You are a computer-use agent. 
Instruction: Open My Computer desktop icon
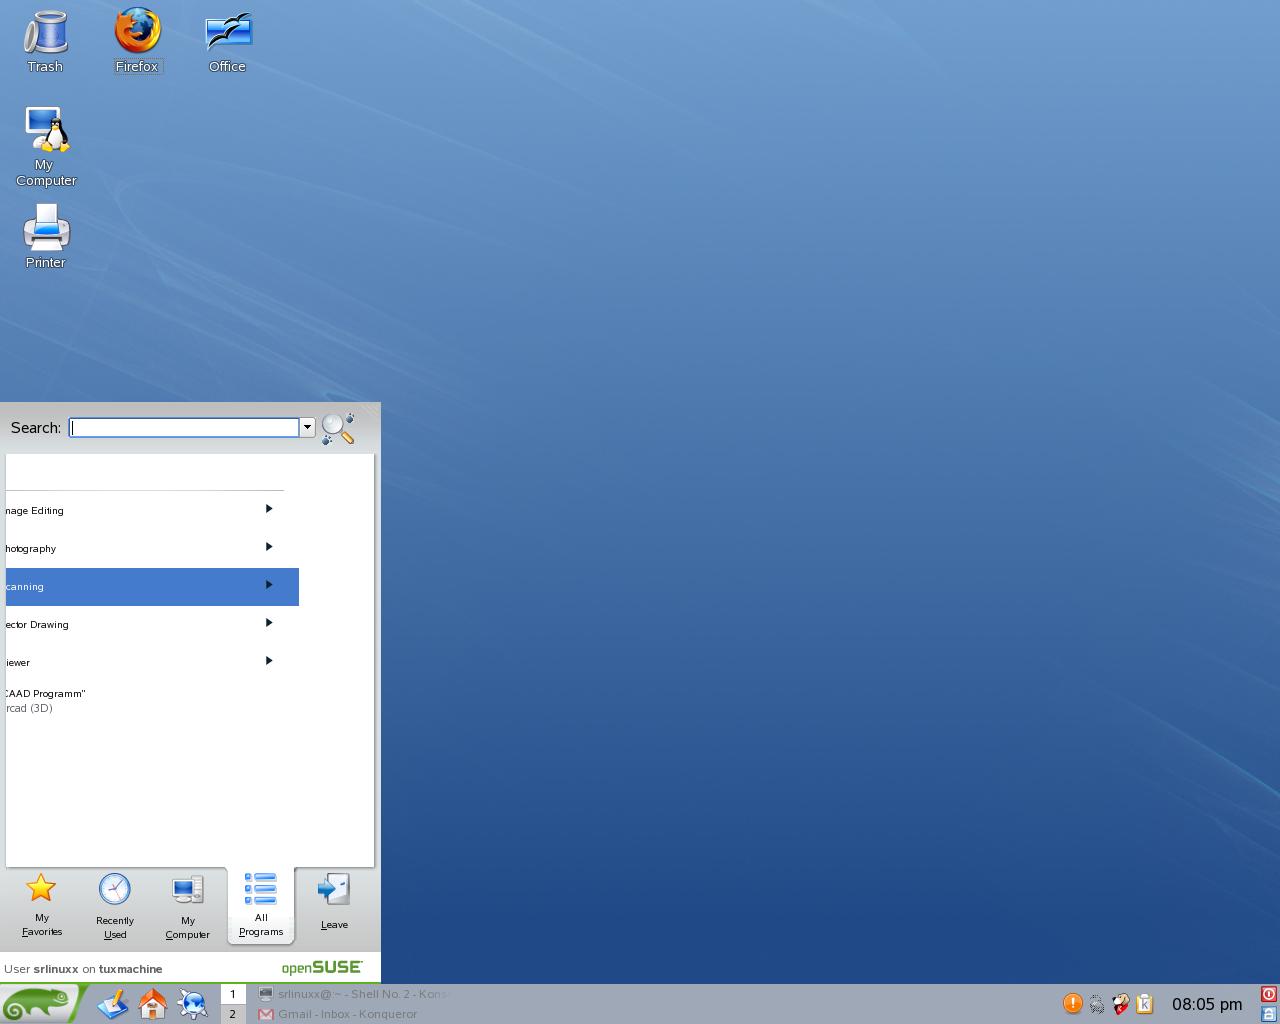pyautogui.click(x=45, y=147)
